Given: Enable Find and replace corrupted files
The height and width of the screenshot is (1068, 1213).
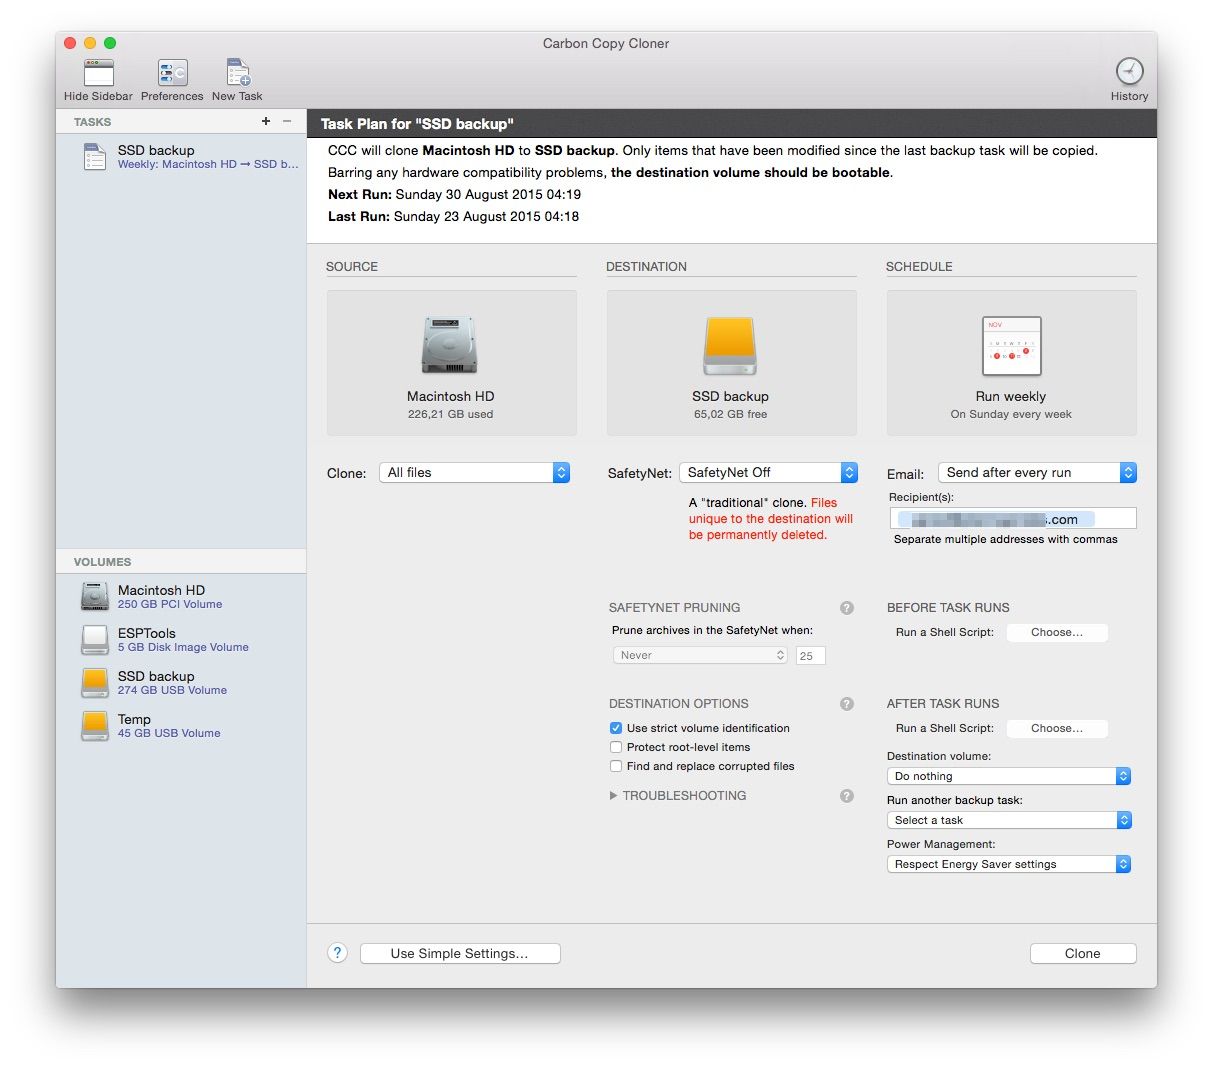Looking at the screenshot, I should point(616,766).
